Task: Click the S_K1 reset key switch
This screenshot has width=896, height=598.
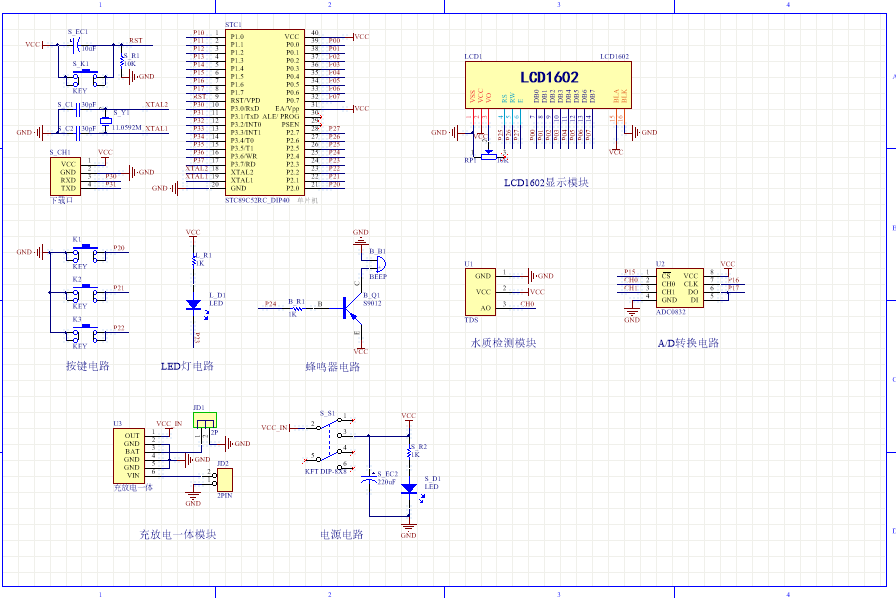Action: pos(84,76)
